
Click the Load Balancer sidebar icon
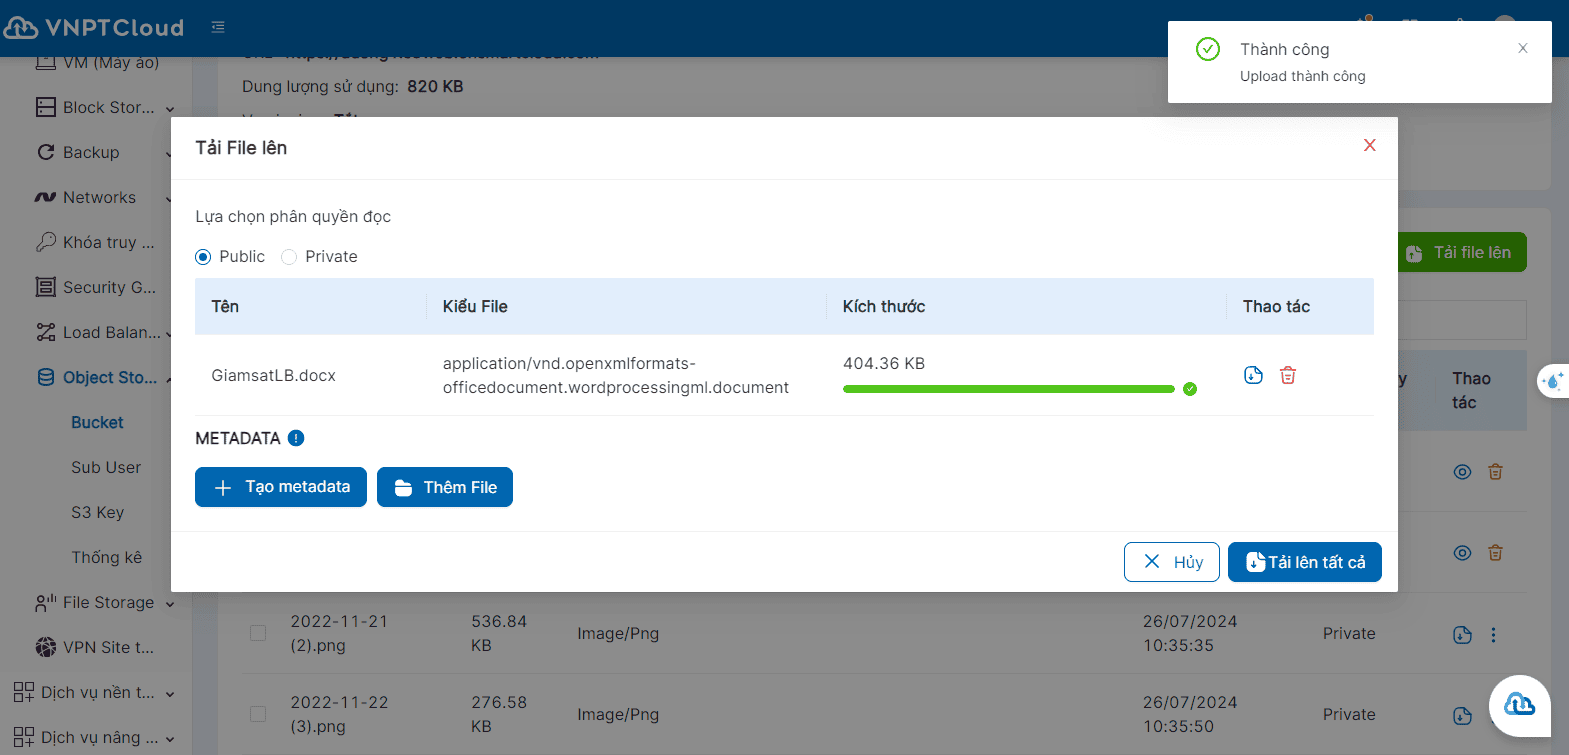[x=46, y=332]
